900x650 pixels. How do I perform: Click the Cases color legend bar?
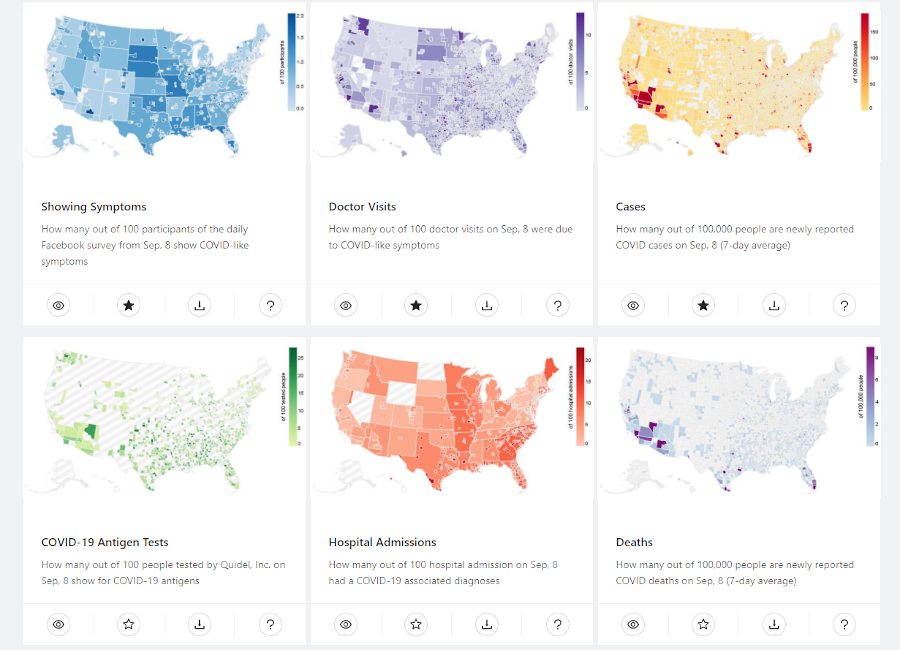(865, 60)
